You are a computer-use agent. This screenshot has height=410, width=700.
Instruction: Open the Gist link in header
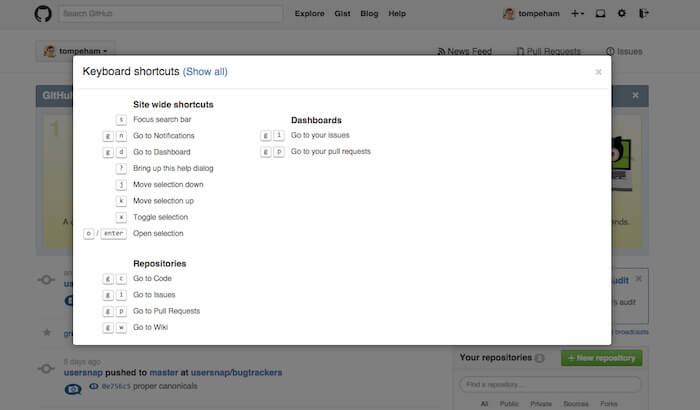point(342,13)
